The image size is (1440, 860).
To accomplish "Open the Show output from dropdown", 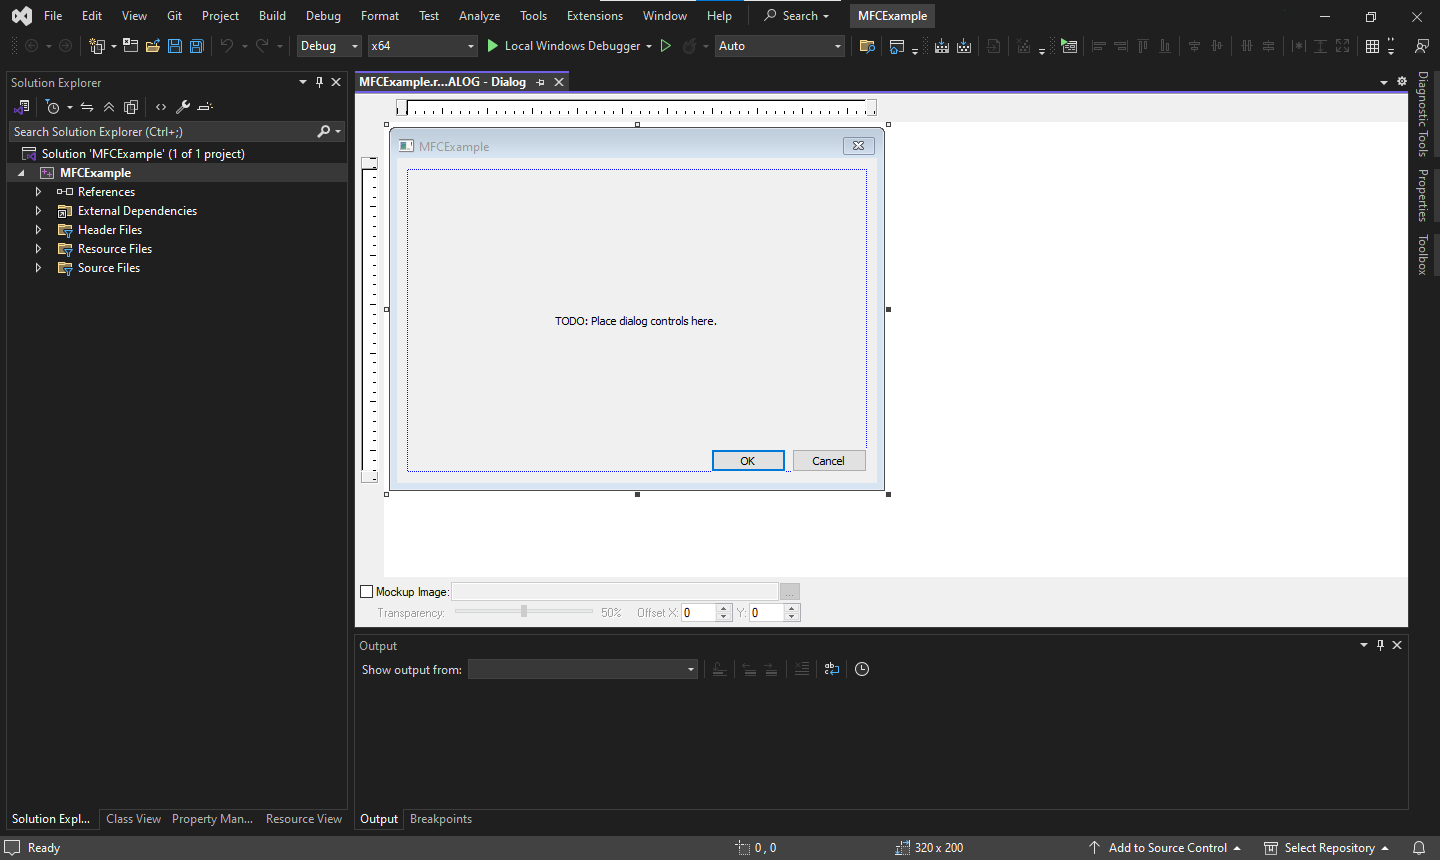I will pos(582,669).
